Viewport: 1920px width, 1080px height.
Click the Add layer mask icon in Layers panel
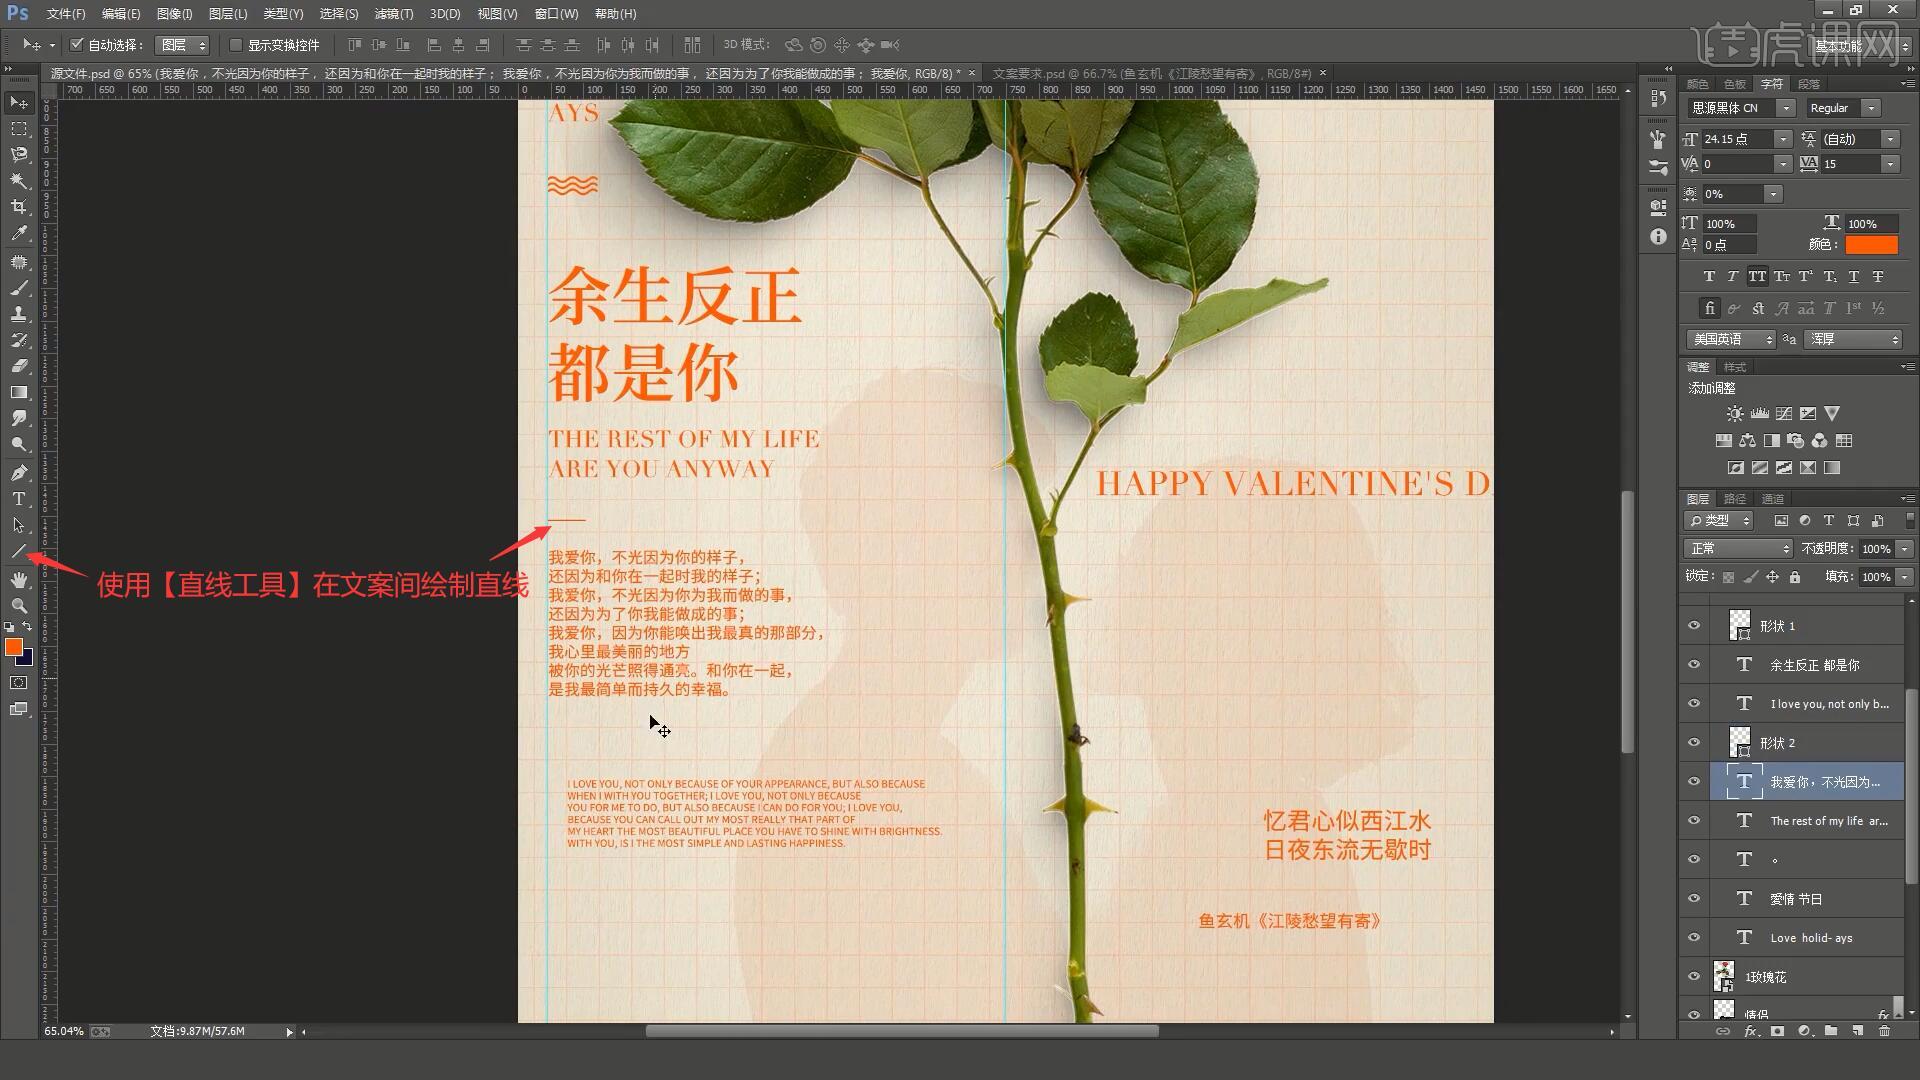pos(1777,1032)
